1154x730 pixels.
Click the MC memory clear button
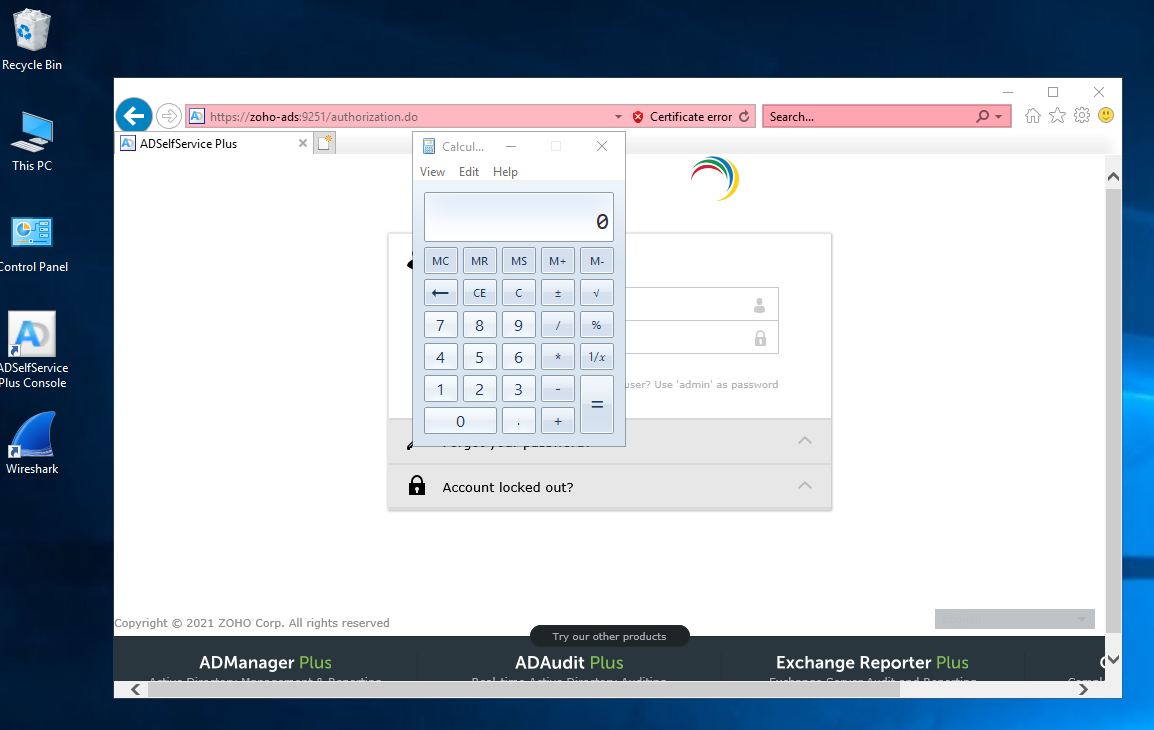click(440, 261)
